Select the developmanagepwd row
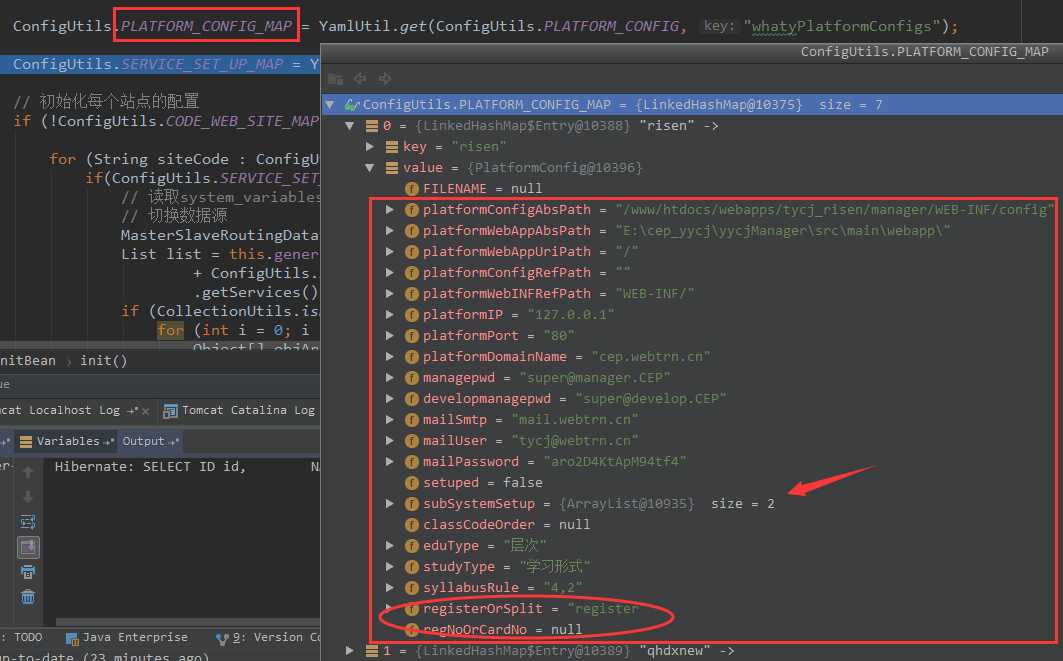 click(x=692, y=399)
